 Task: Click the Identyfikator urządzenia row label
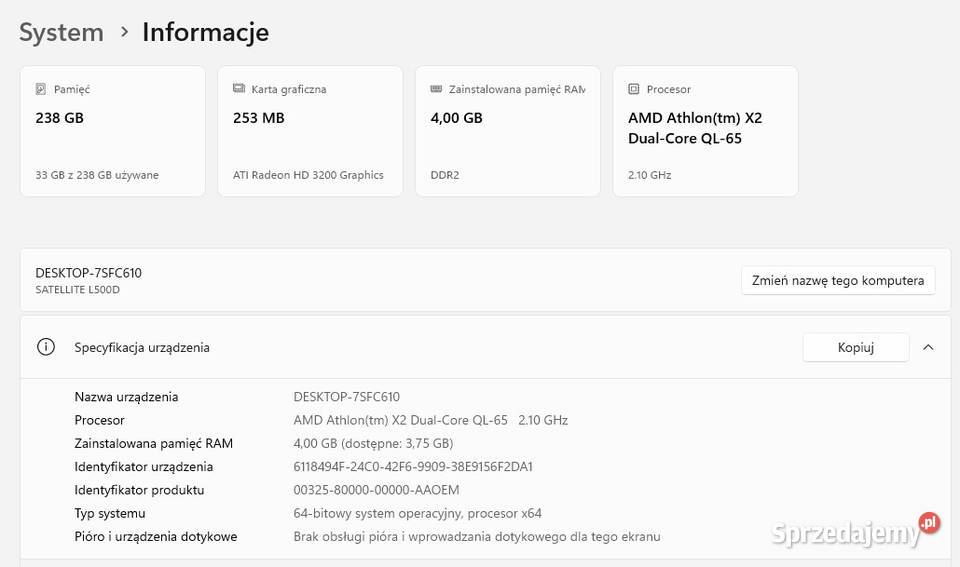(x=143, y=467)
